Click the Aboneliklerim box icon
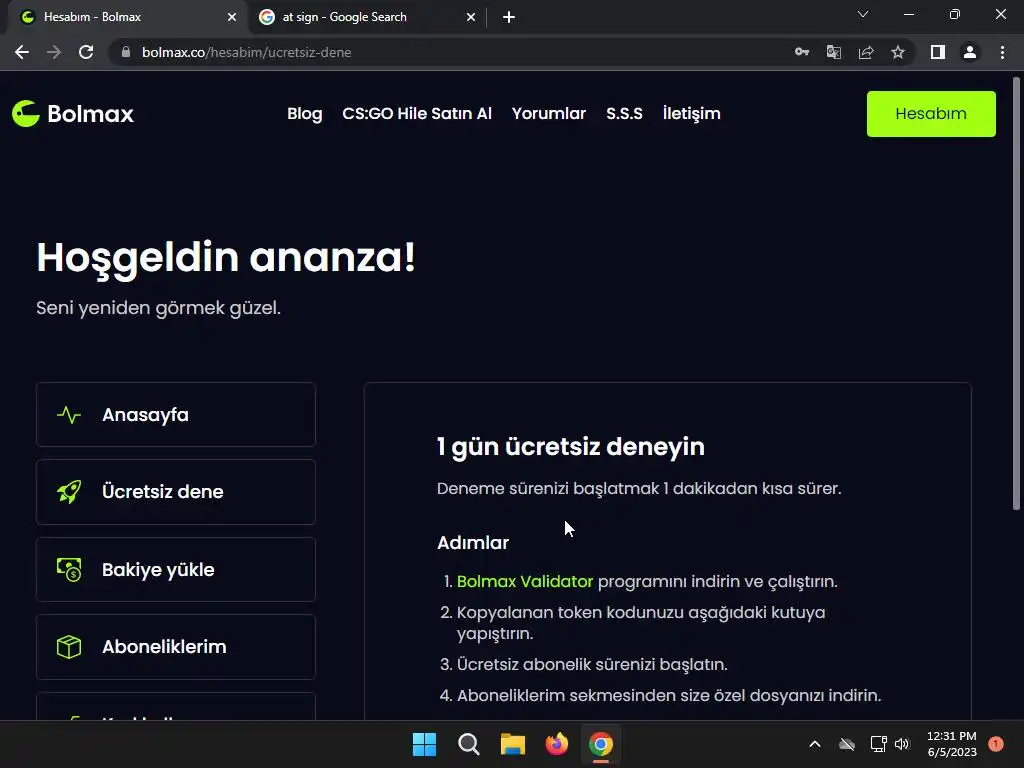 pos(69,647)
